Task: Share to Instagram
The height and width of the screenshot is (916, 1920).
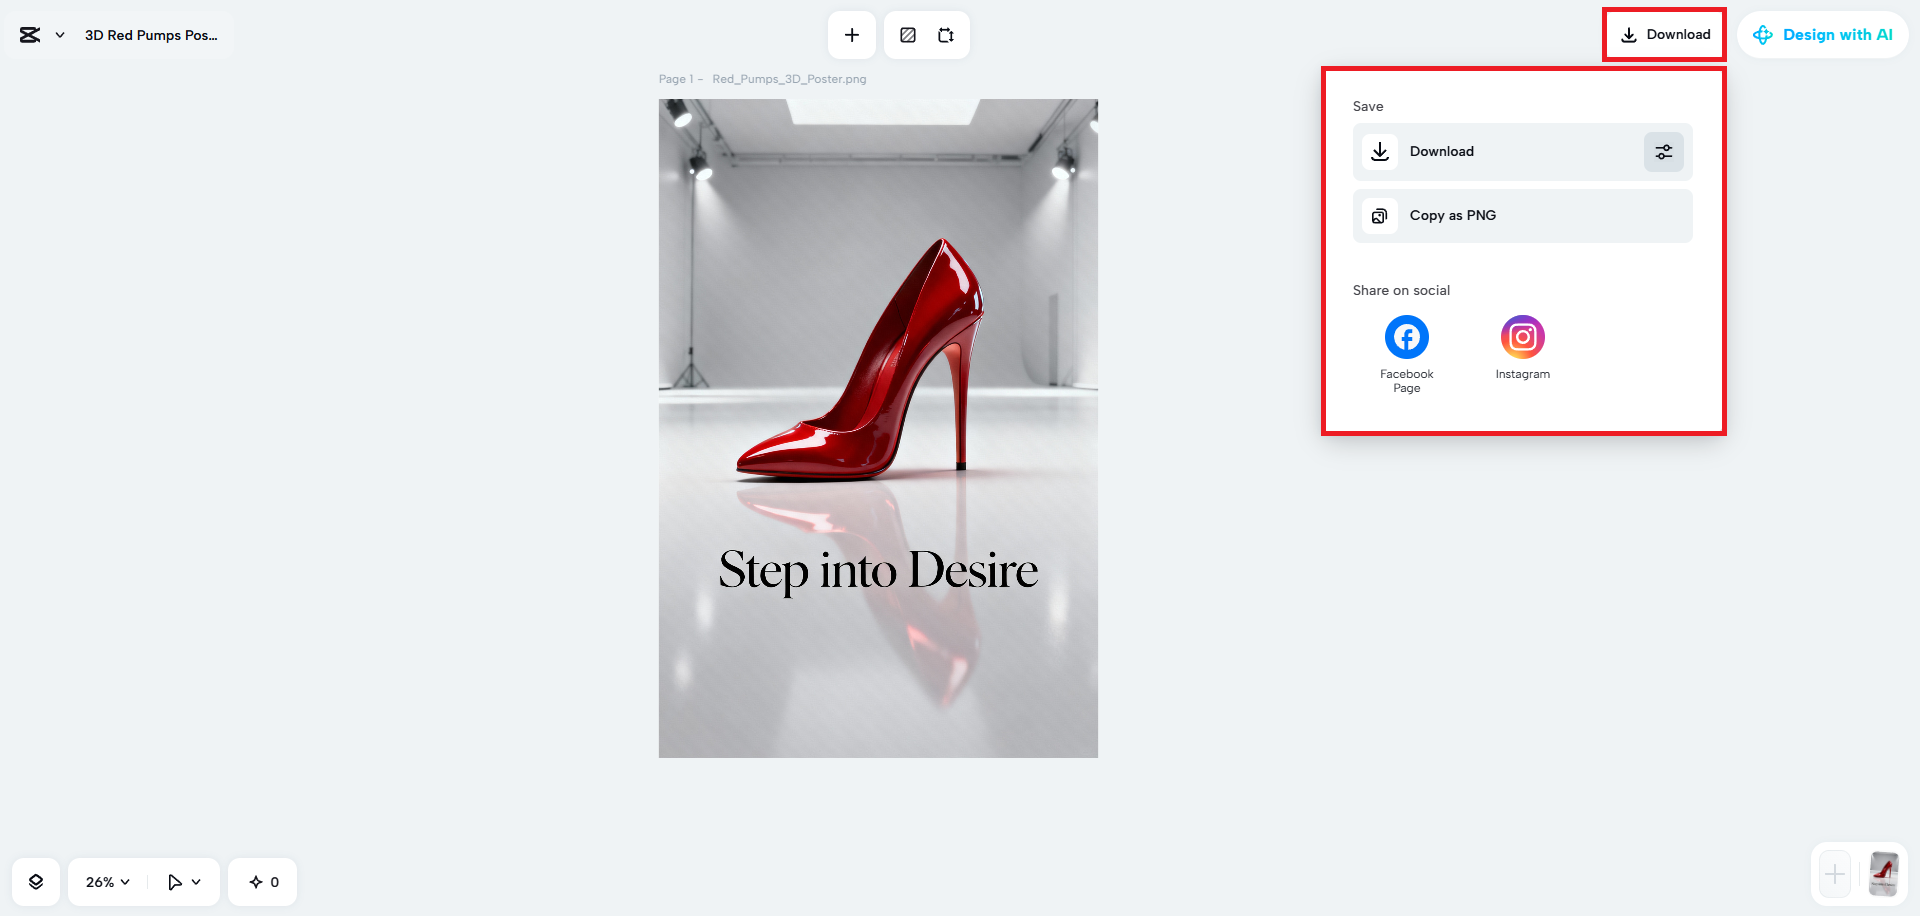Action: click(x=1523, y=348)
